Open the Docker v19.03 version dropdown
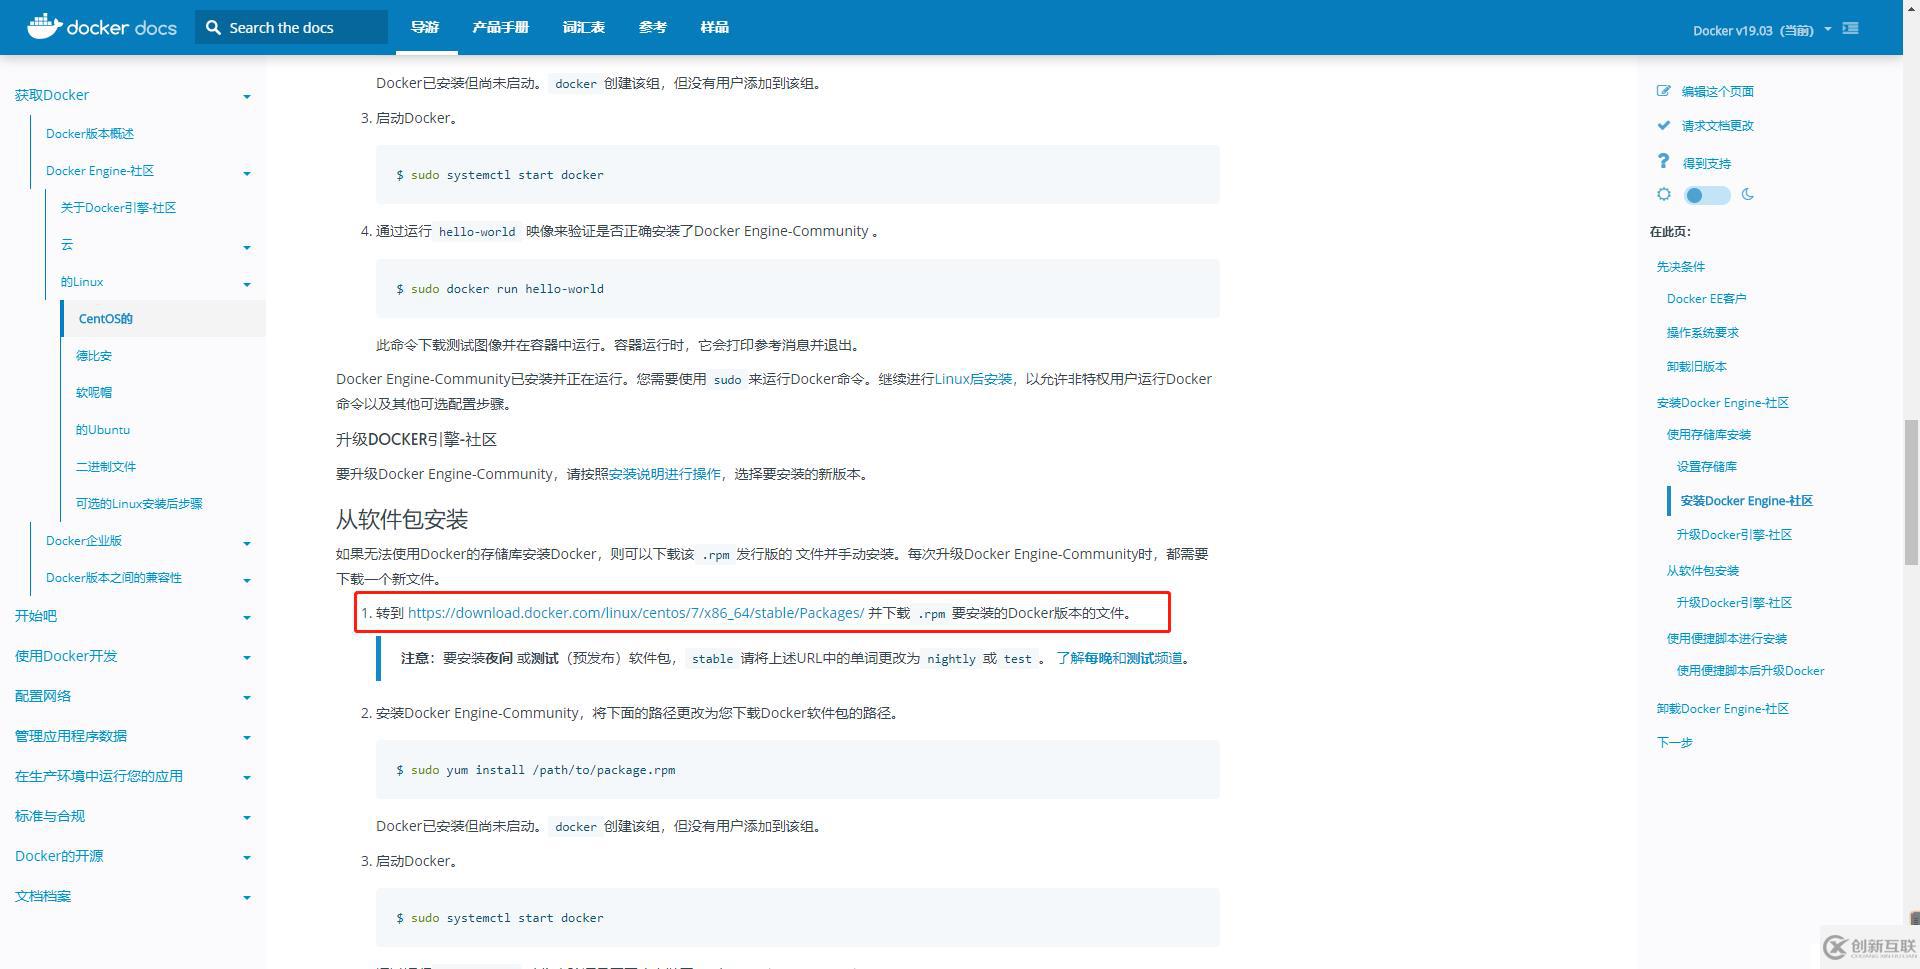 click(1762, 30)
